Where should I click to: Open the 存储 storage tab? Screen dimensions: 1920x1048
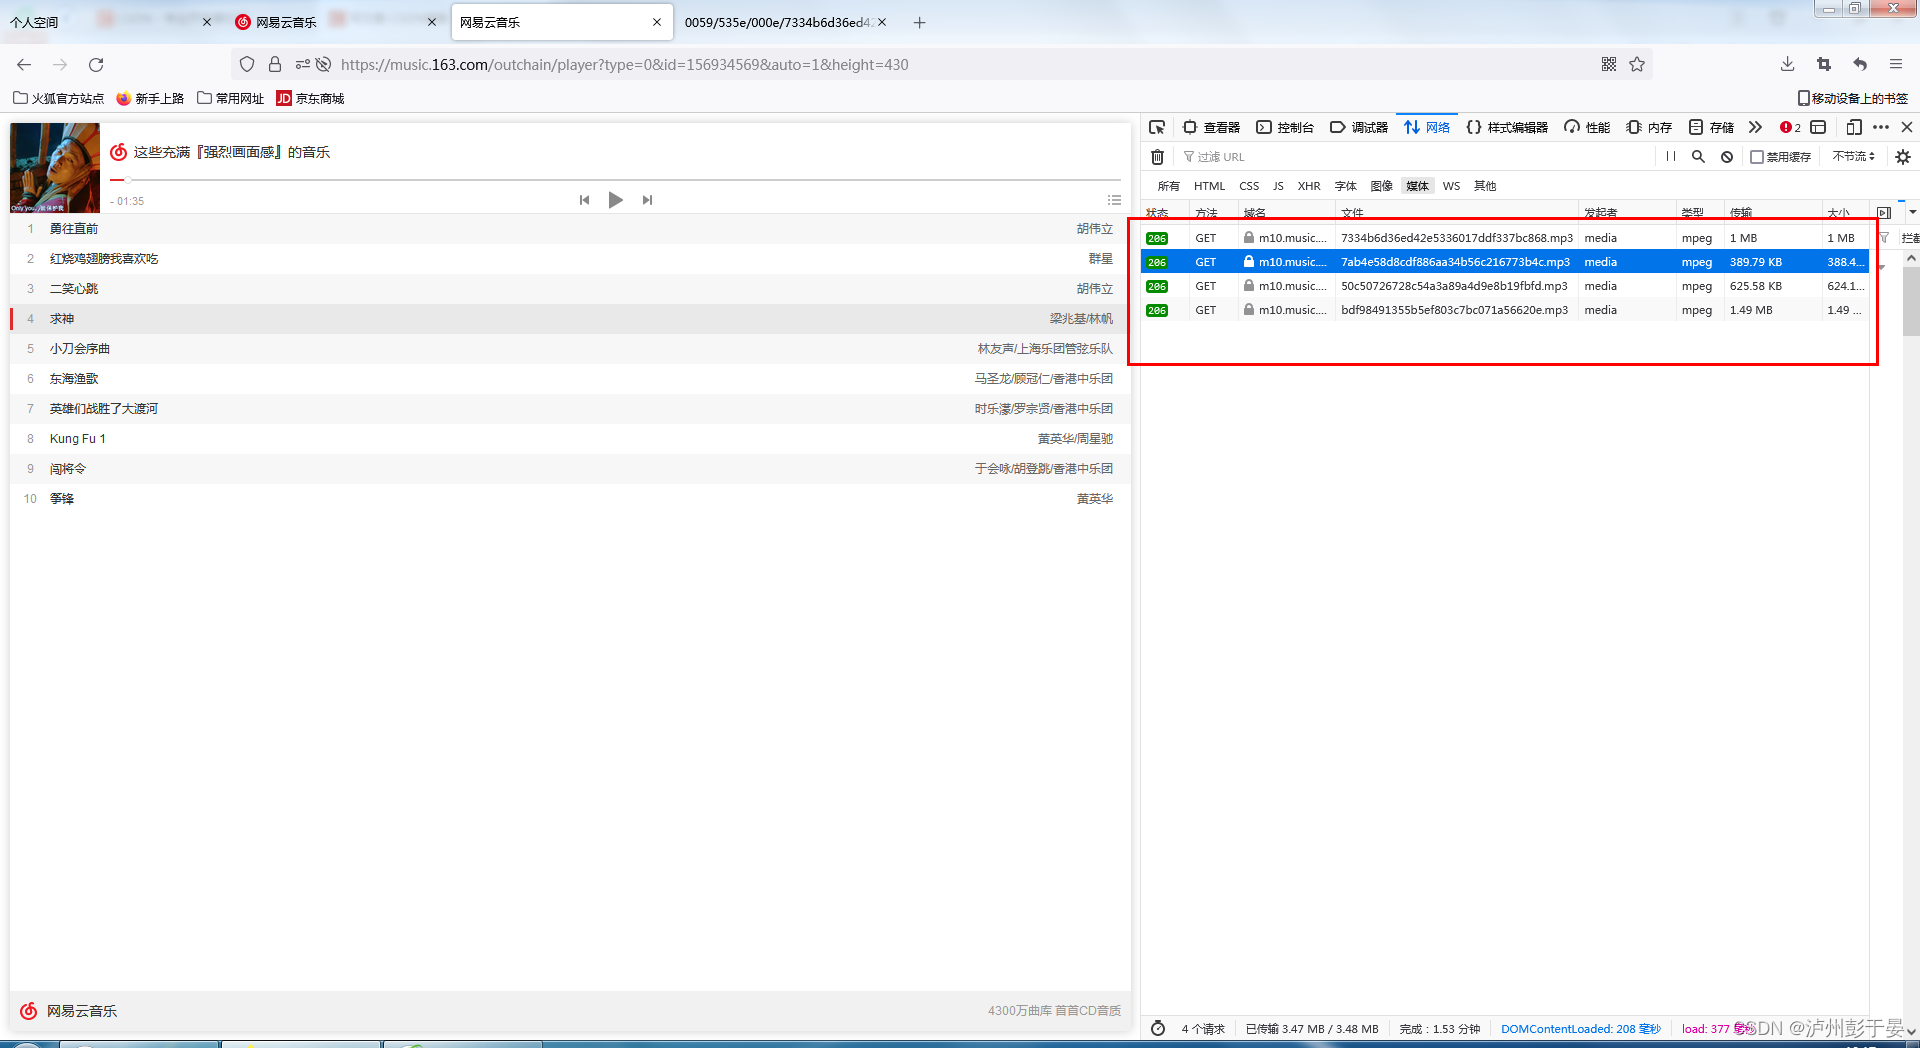coord(1711,127)
